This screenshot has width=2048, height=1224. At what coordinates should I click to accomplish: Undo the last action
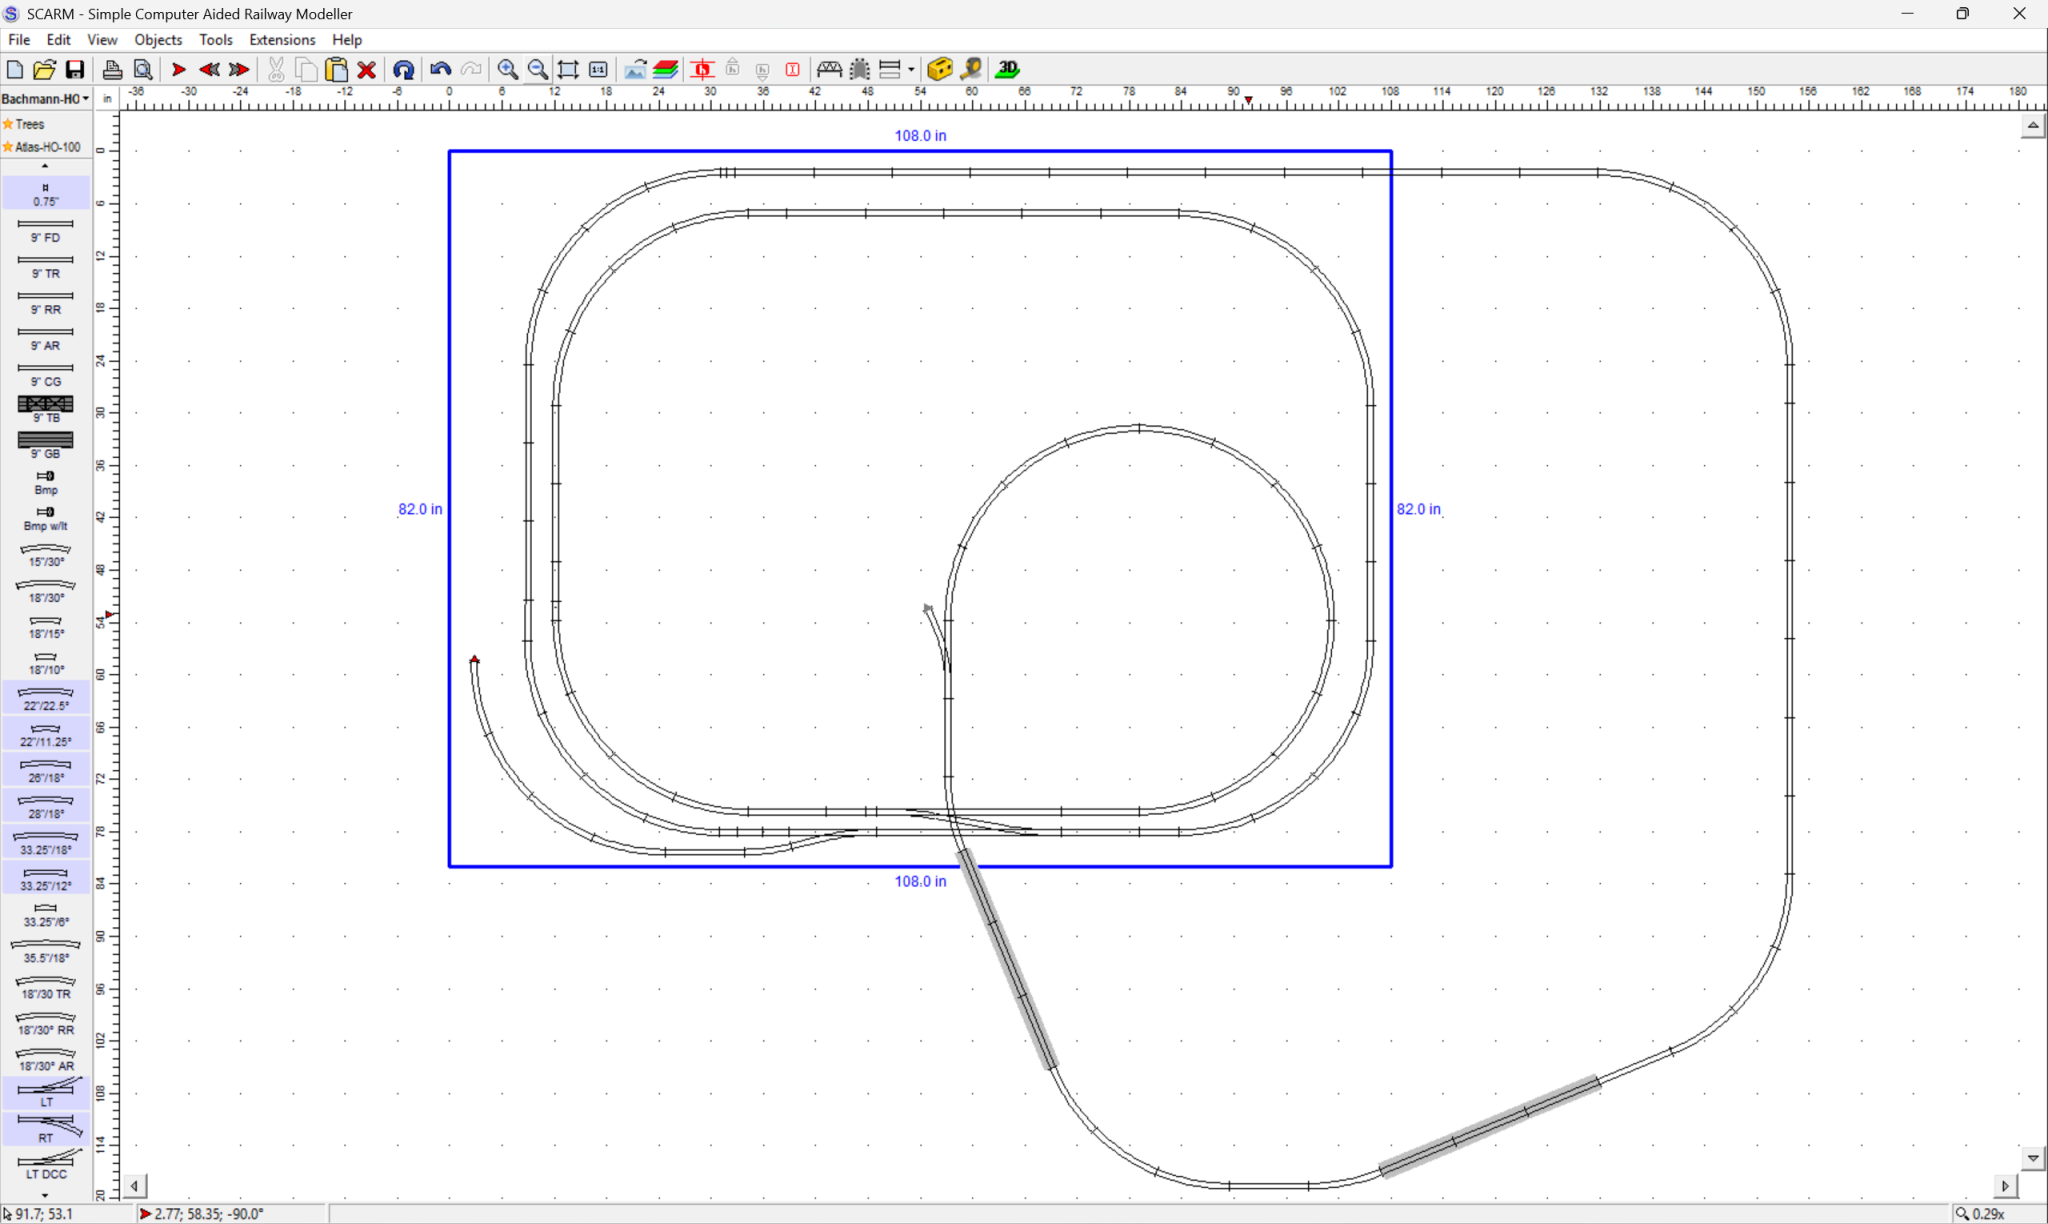point(440,69)
